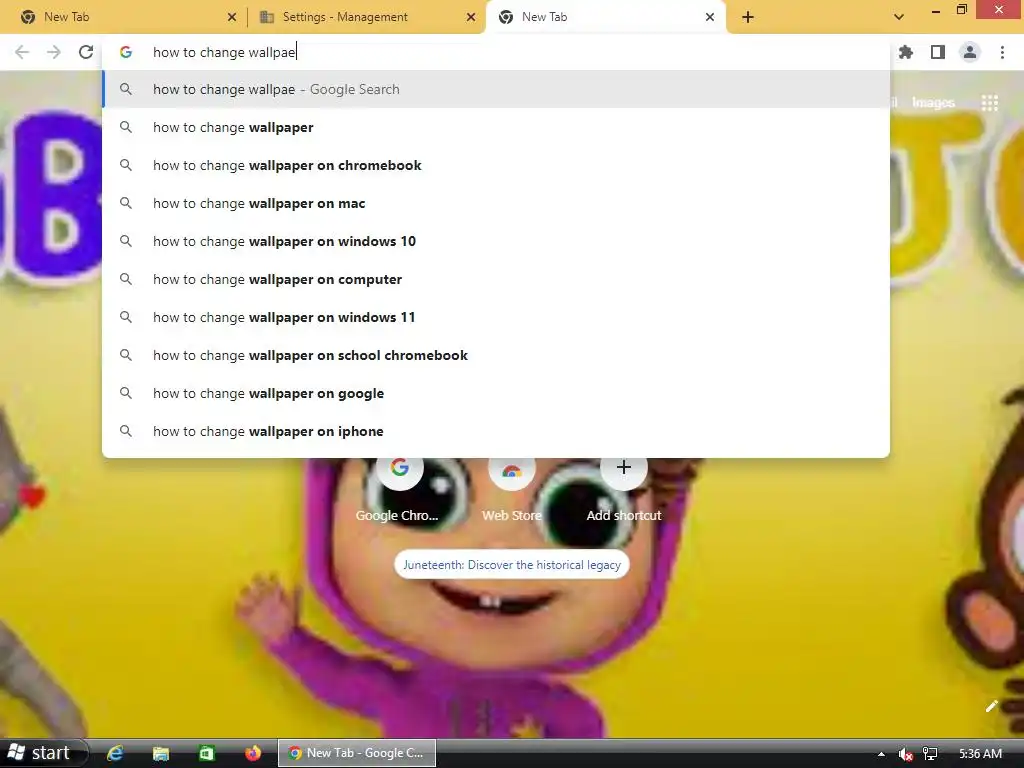
Task: Open Chrome three-dot menu
Action: [x=1002, y=52]
